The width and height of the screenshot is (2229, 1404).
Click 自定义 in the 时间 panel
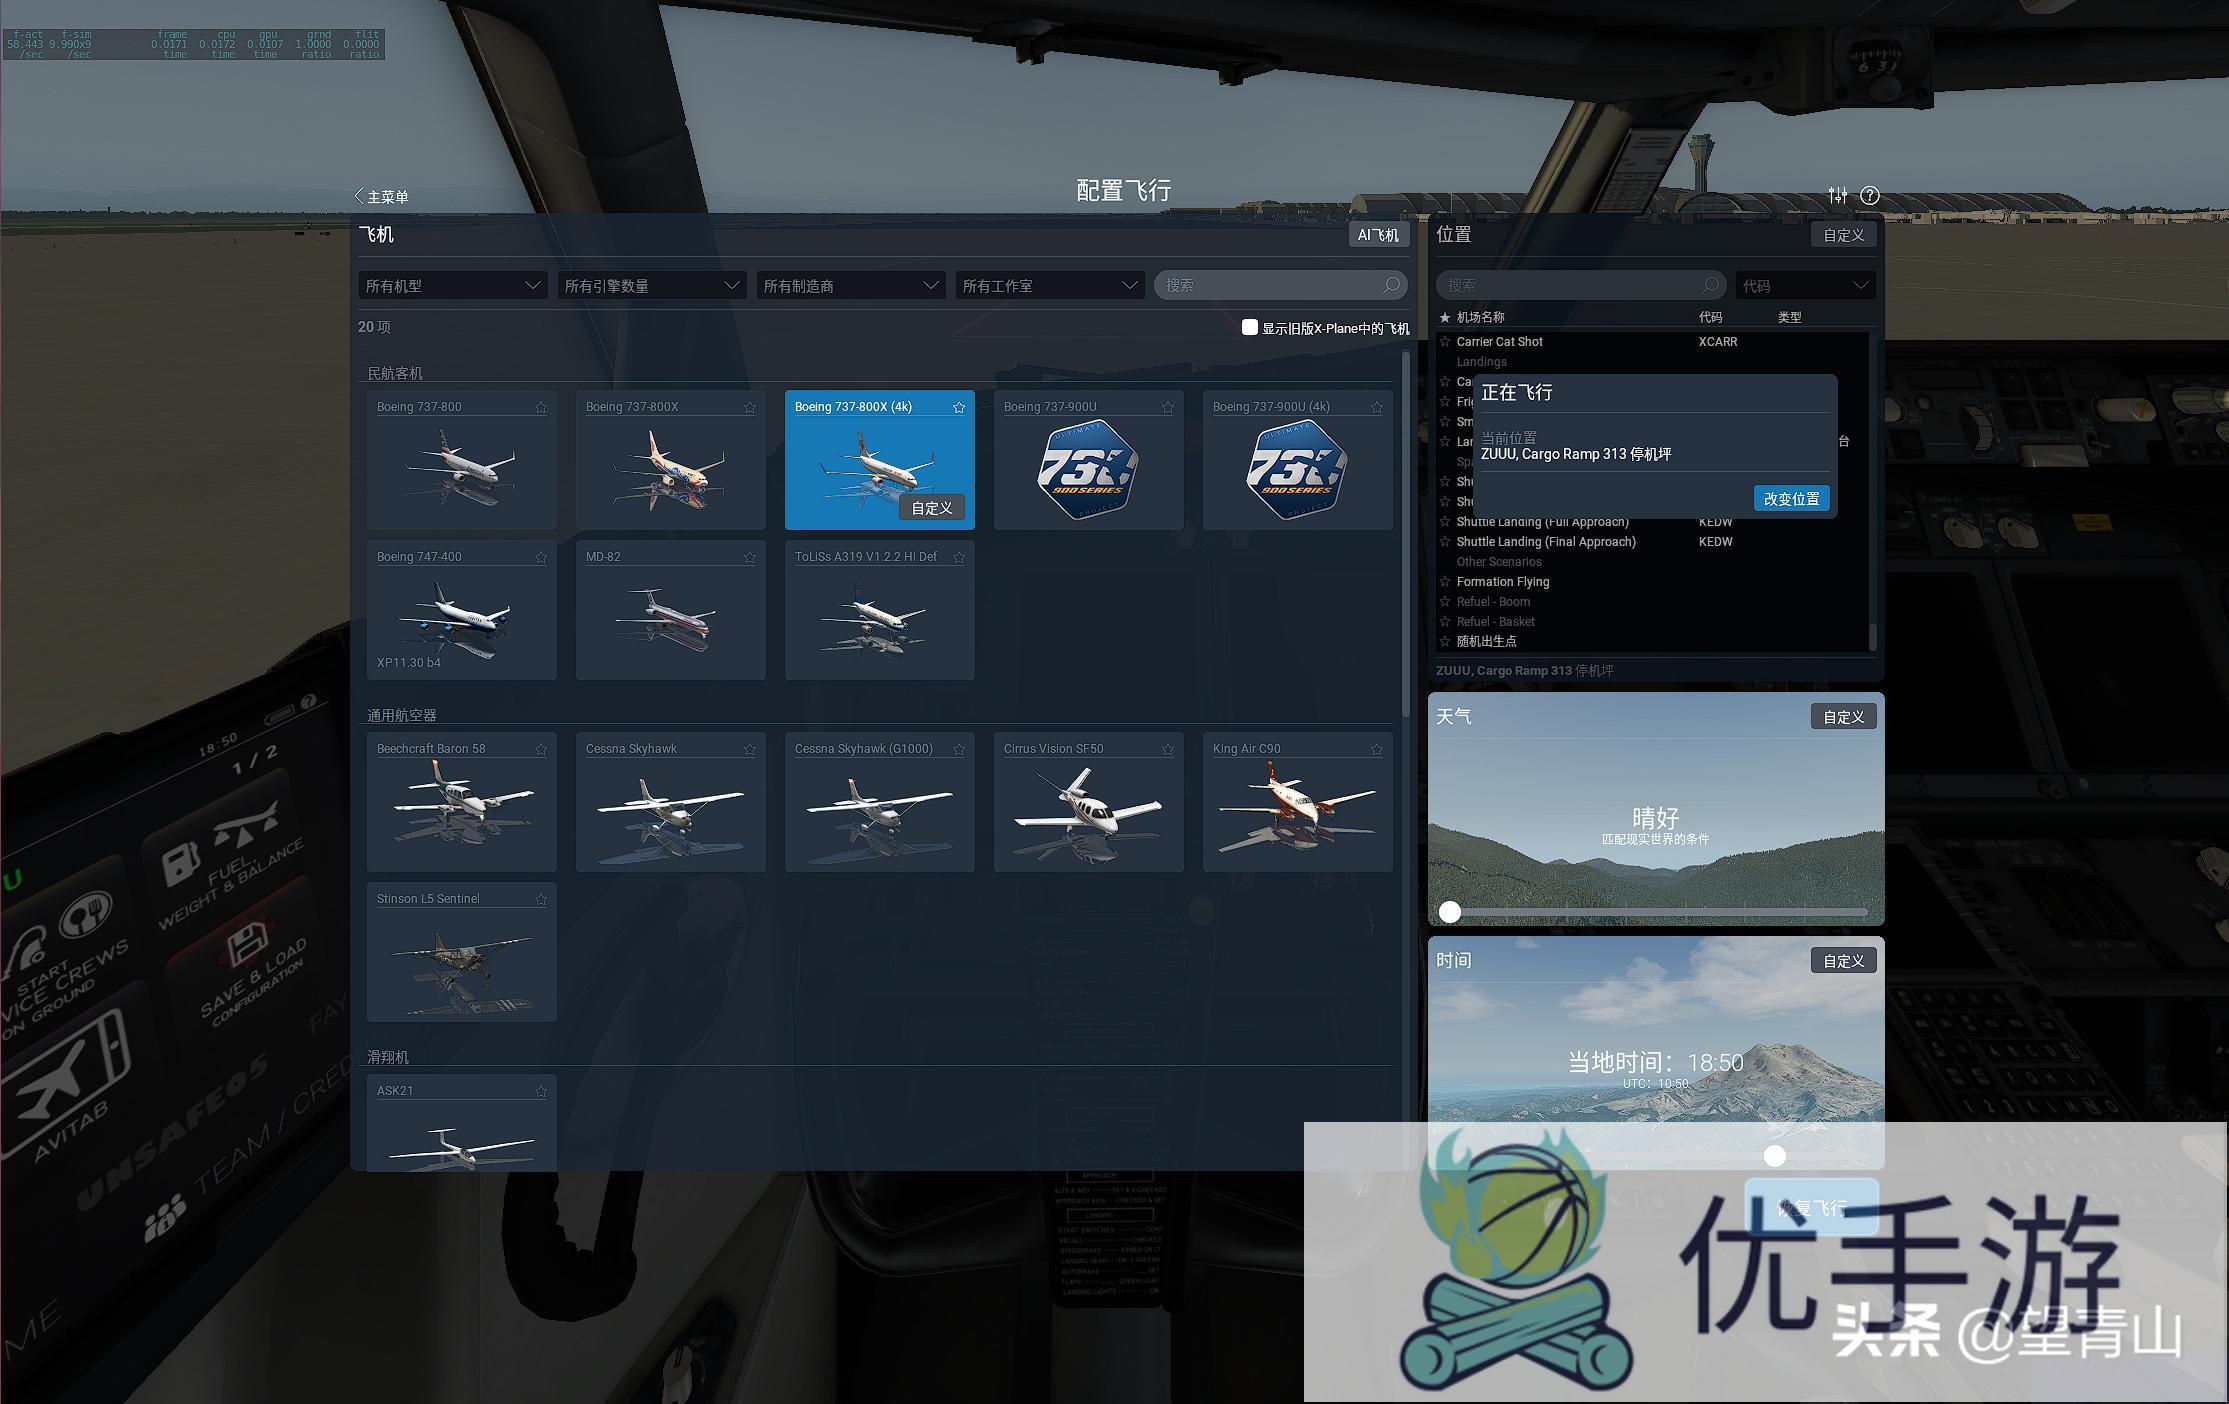(1843, 961)
